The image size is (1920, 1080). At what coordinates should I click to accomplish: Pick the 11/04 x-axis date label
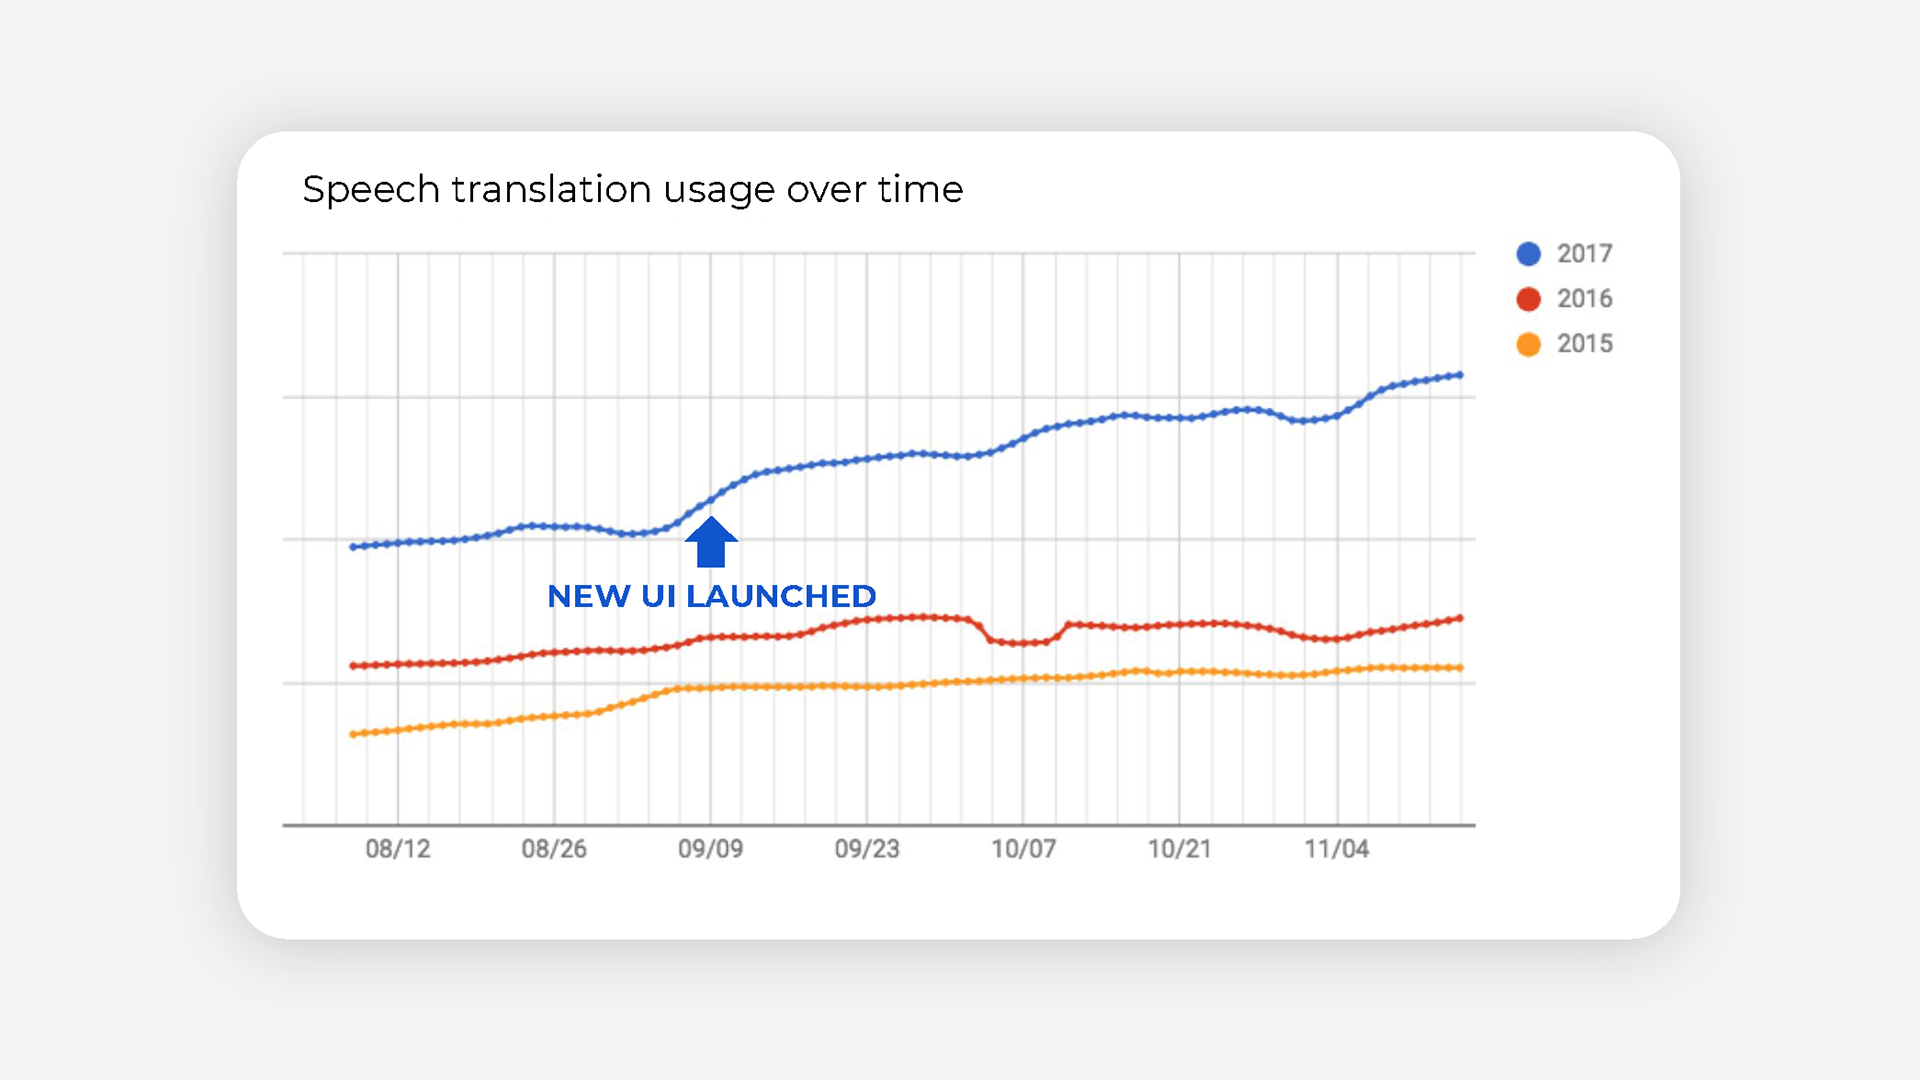click(1336, 849)
